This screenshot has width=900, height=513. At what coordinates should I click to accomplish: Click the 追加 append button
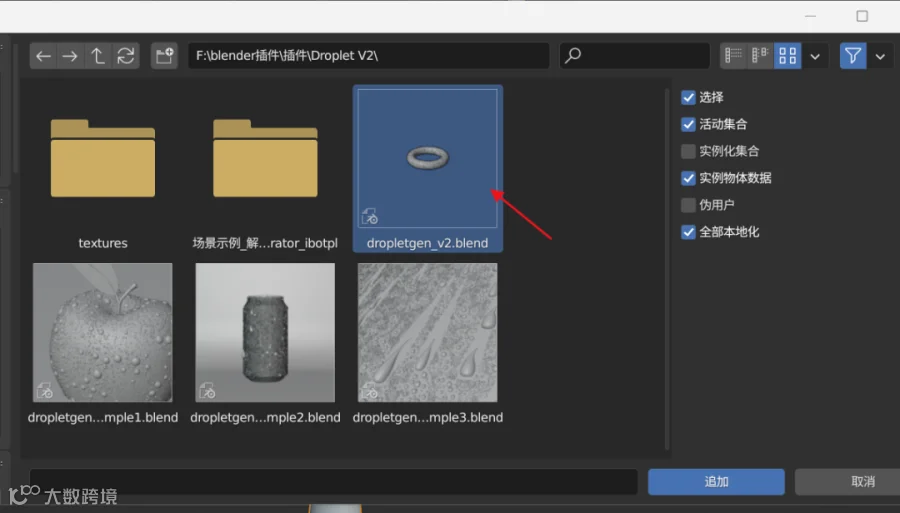tap(716, 481)
